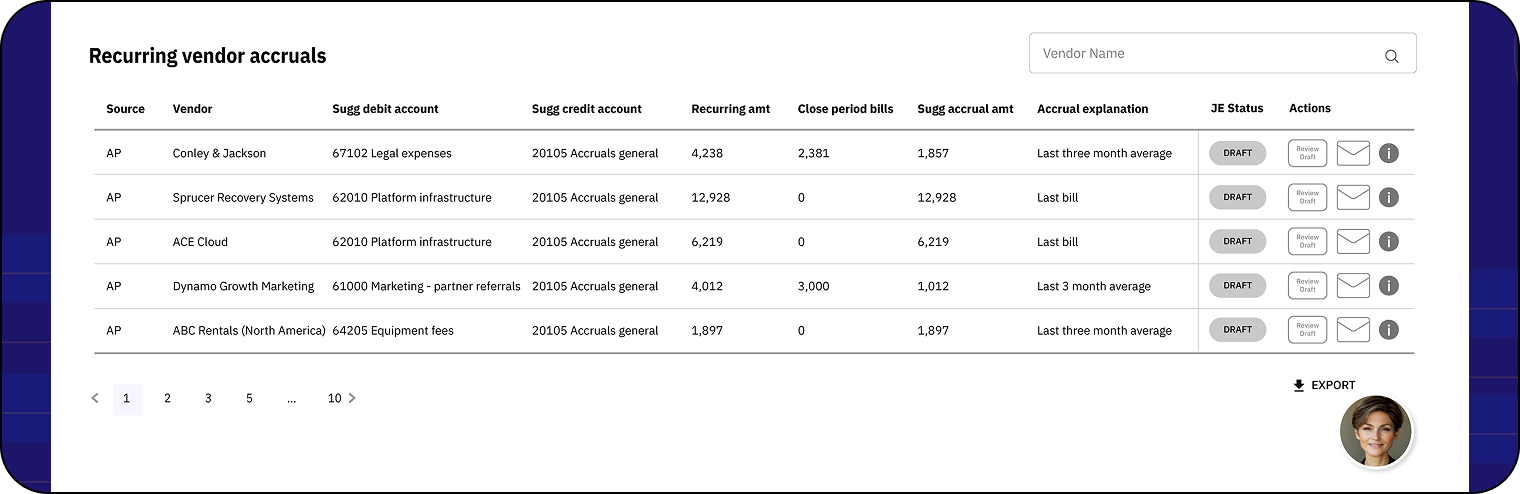Send email for Sprucer Recovery Systems
The image size is (1520, 494).
tap(1353, 197)
